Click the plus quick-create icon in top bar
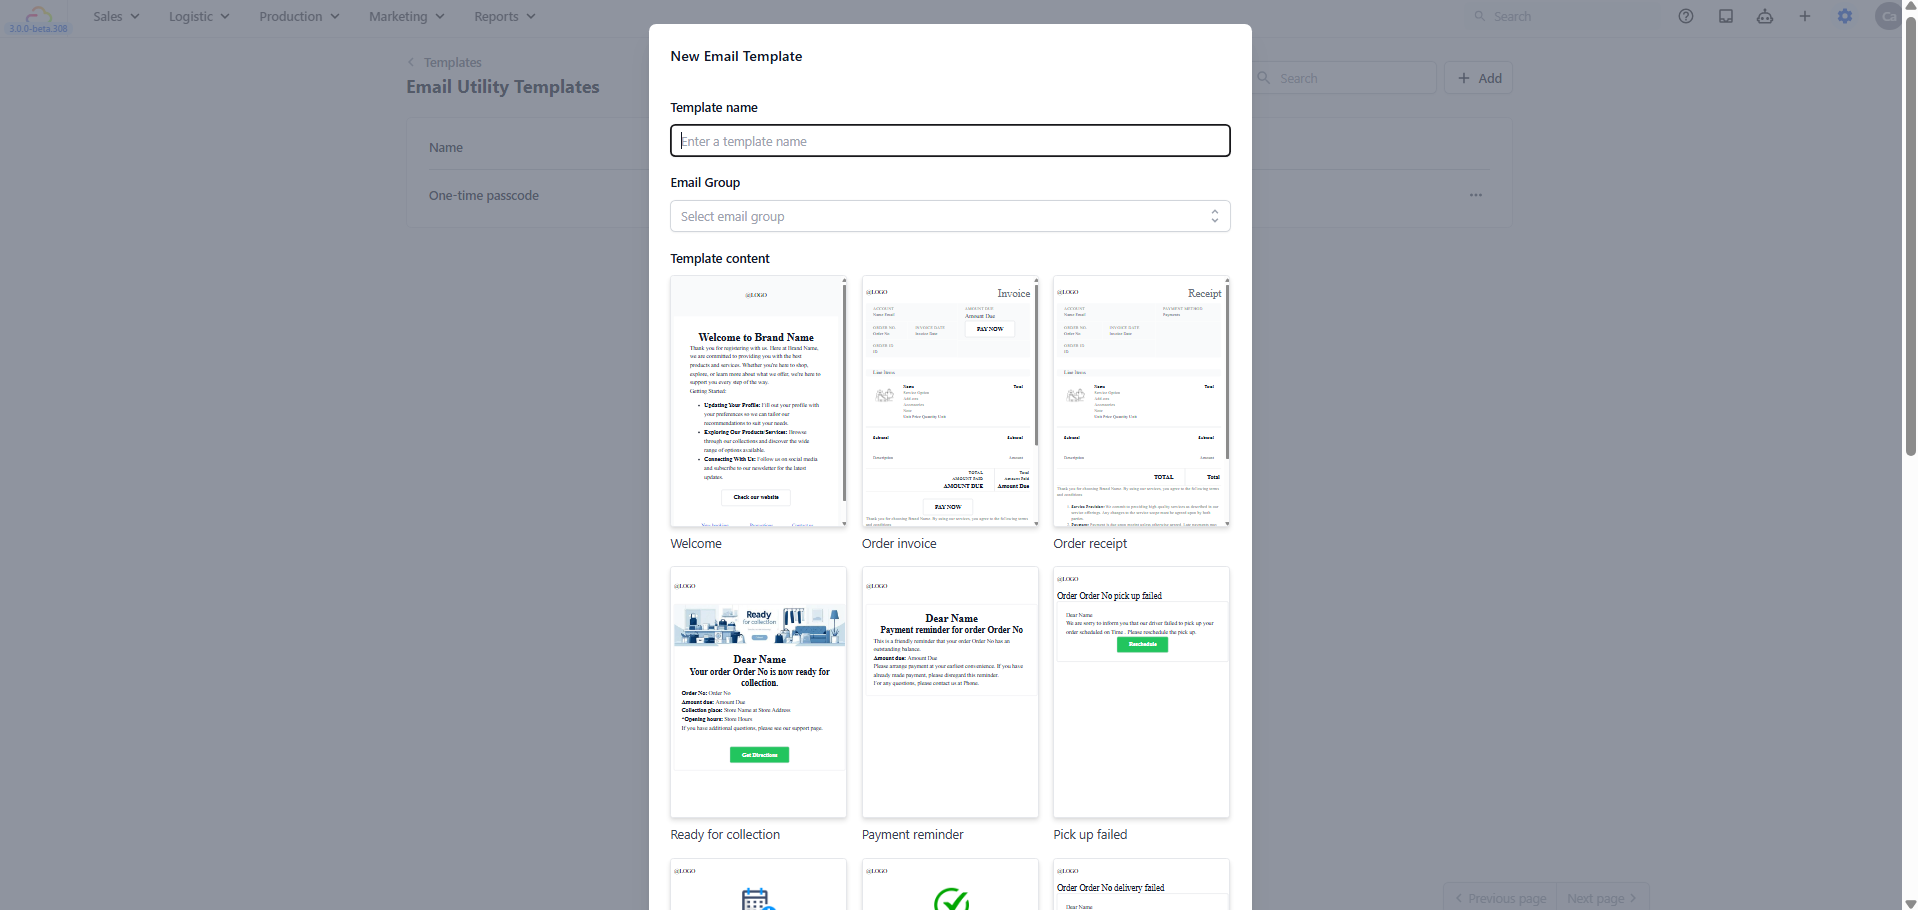Image resolution: width=1919 pixels, height=911 pixels. (x=1805, y=16)
